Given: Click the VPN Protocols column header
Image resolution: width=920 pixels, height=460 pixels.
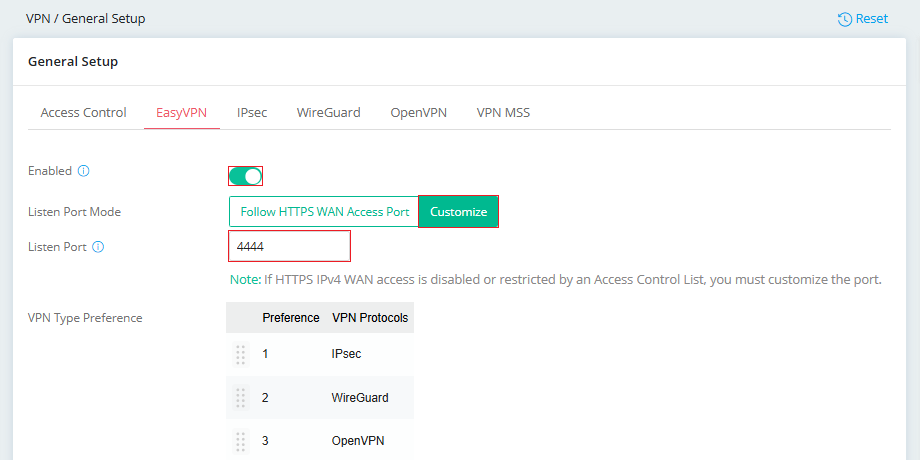Looking at the screenshot, I should click(370, 318).
